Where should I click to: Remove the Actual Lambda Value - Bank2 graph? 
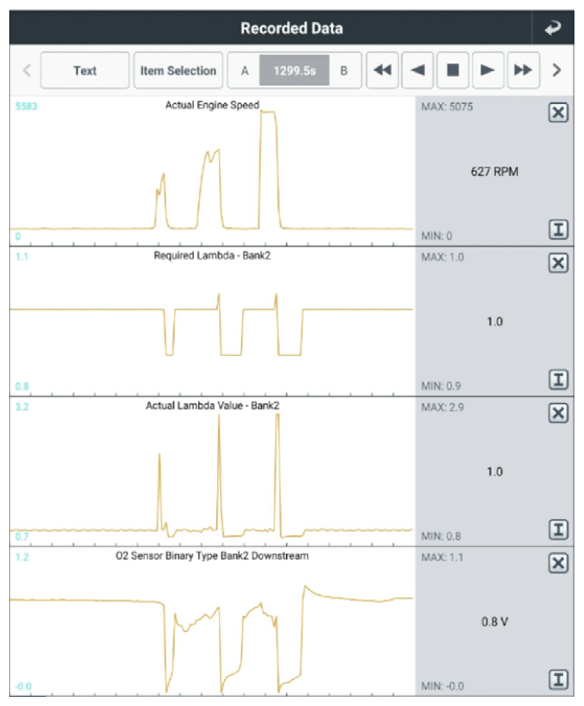click(558, 413)
